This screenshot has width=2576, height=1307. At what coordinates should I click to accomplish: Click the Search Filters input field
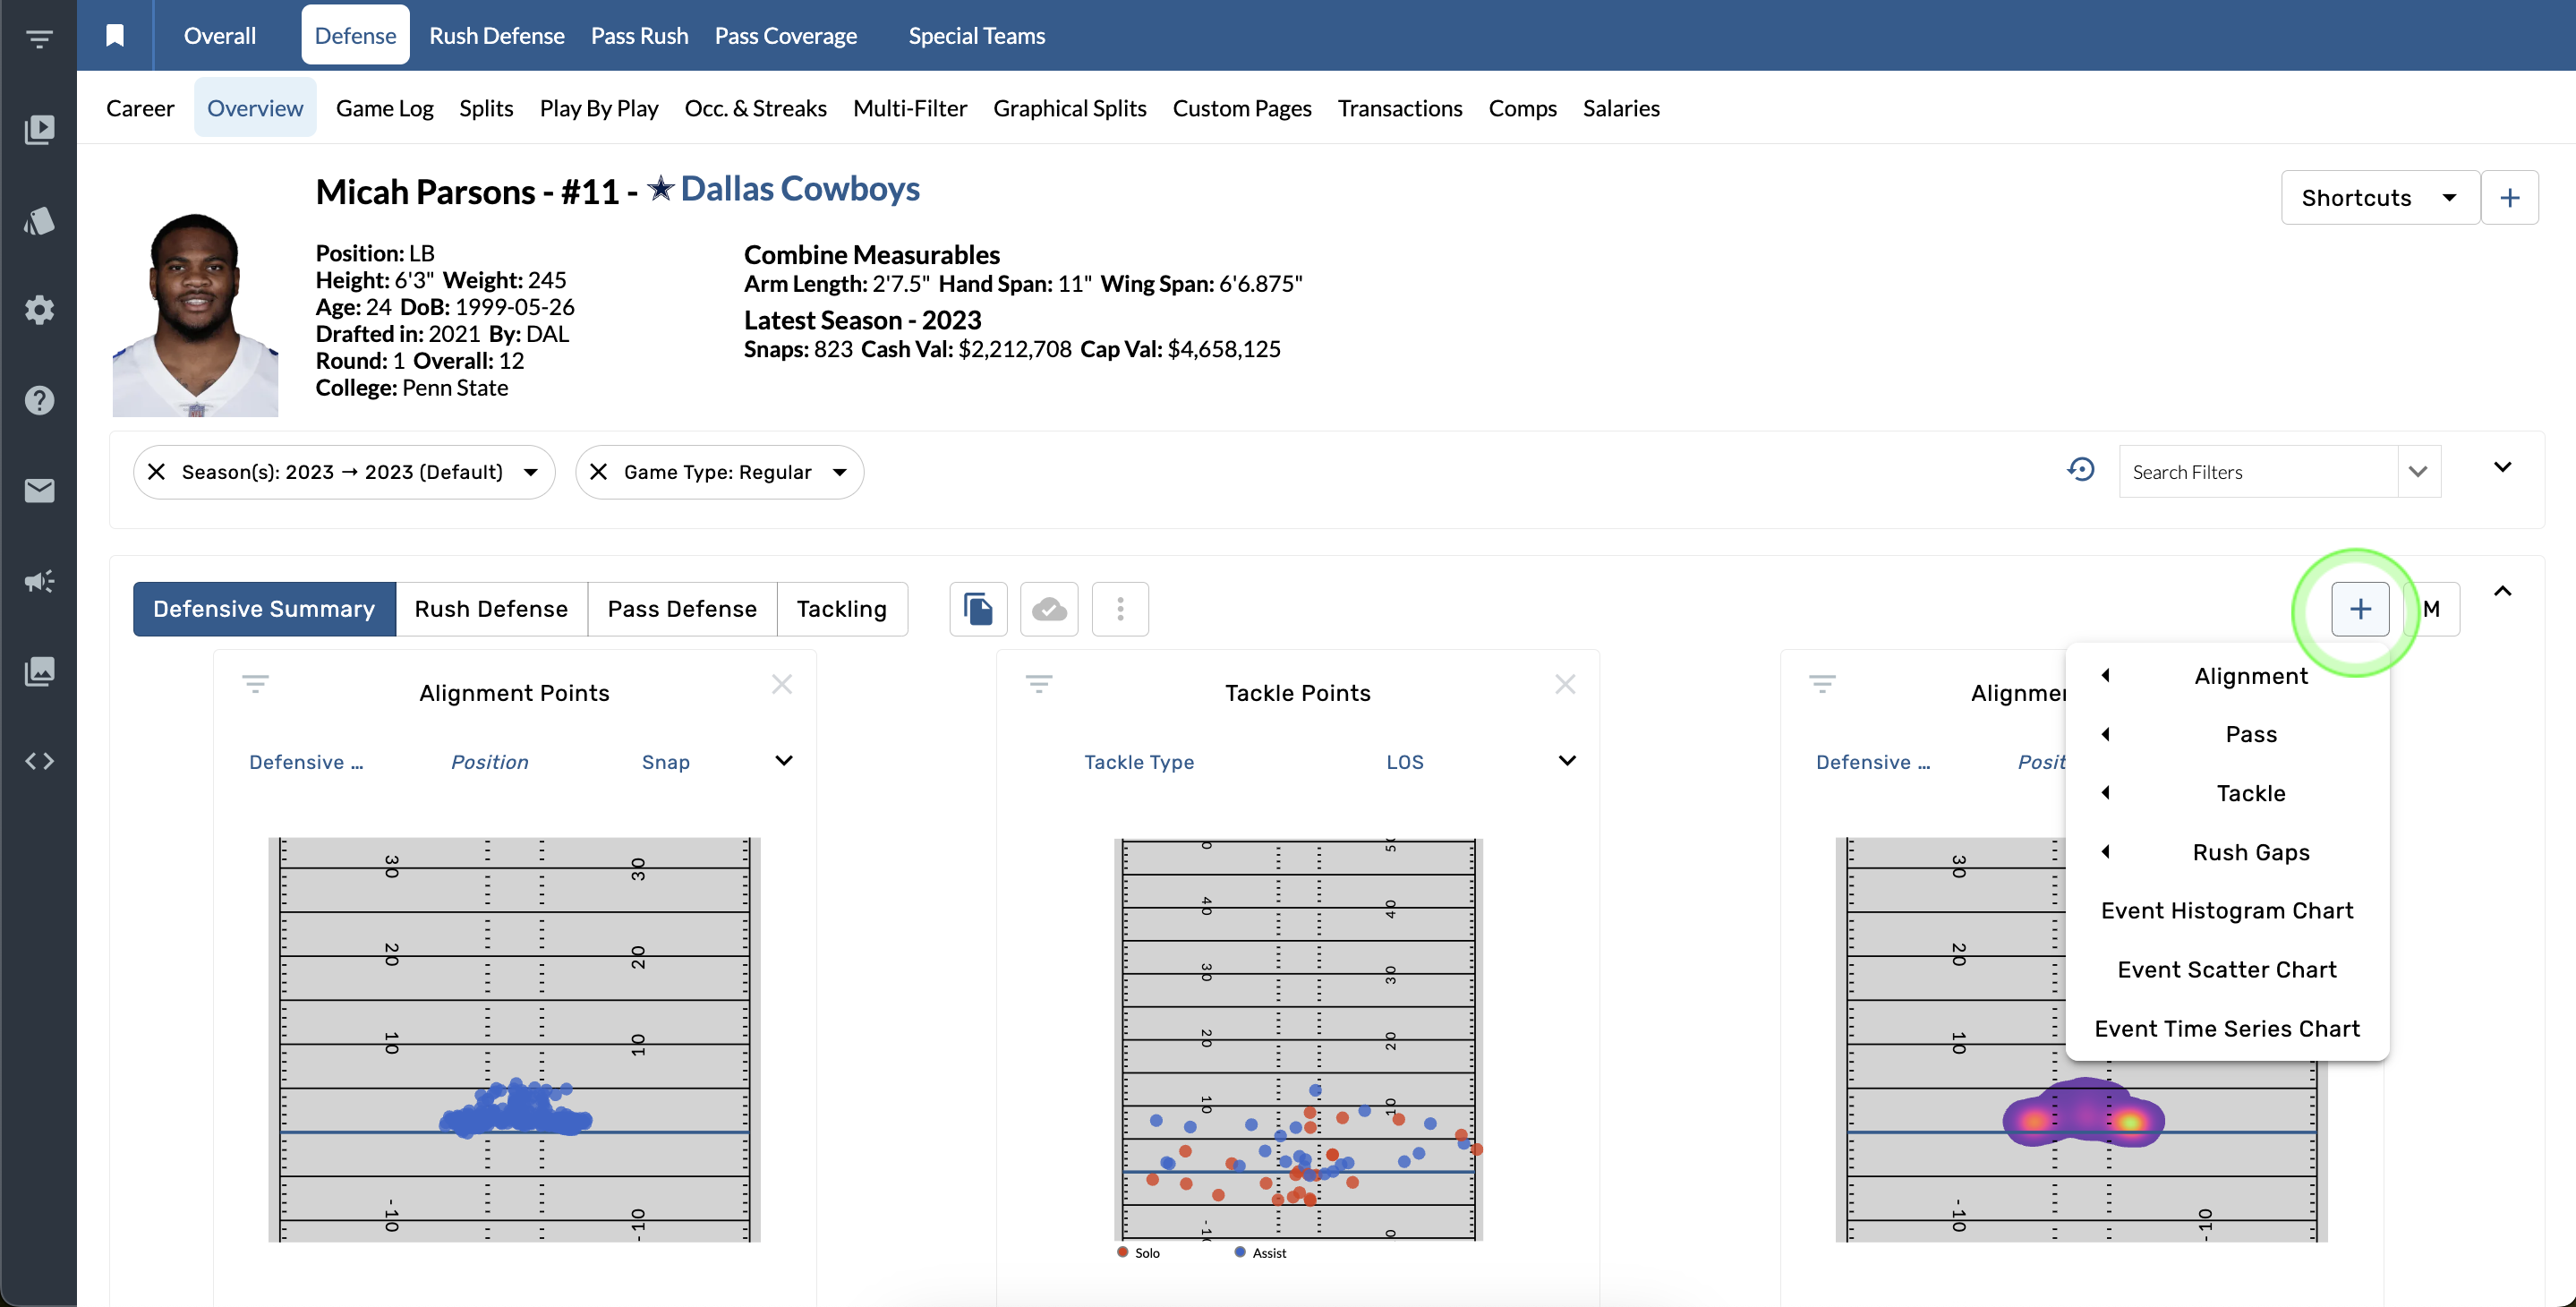2256,472
